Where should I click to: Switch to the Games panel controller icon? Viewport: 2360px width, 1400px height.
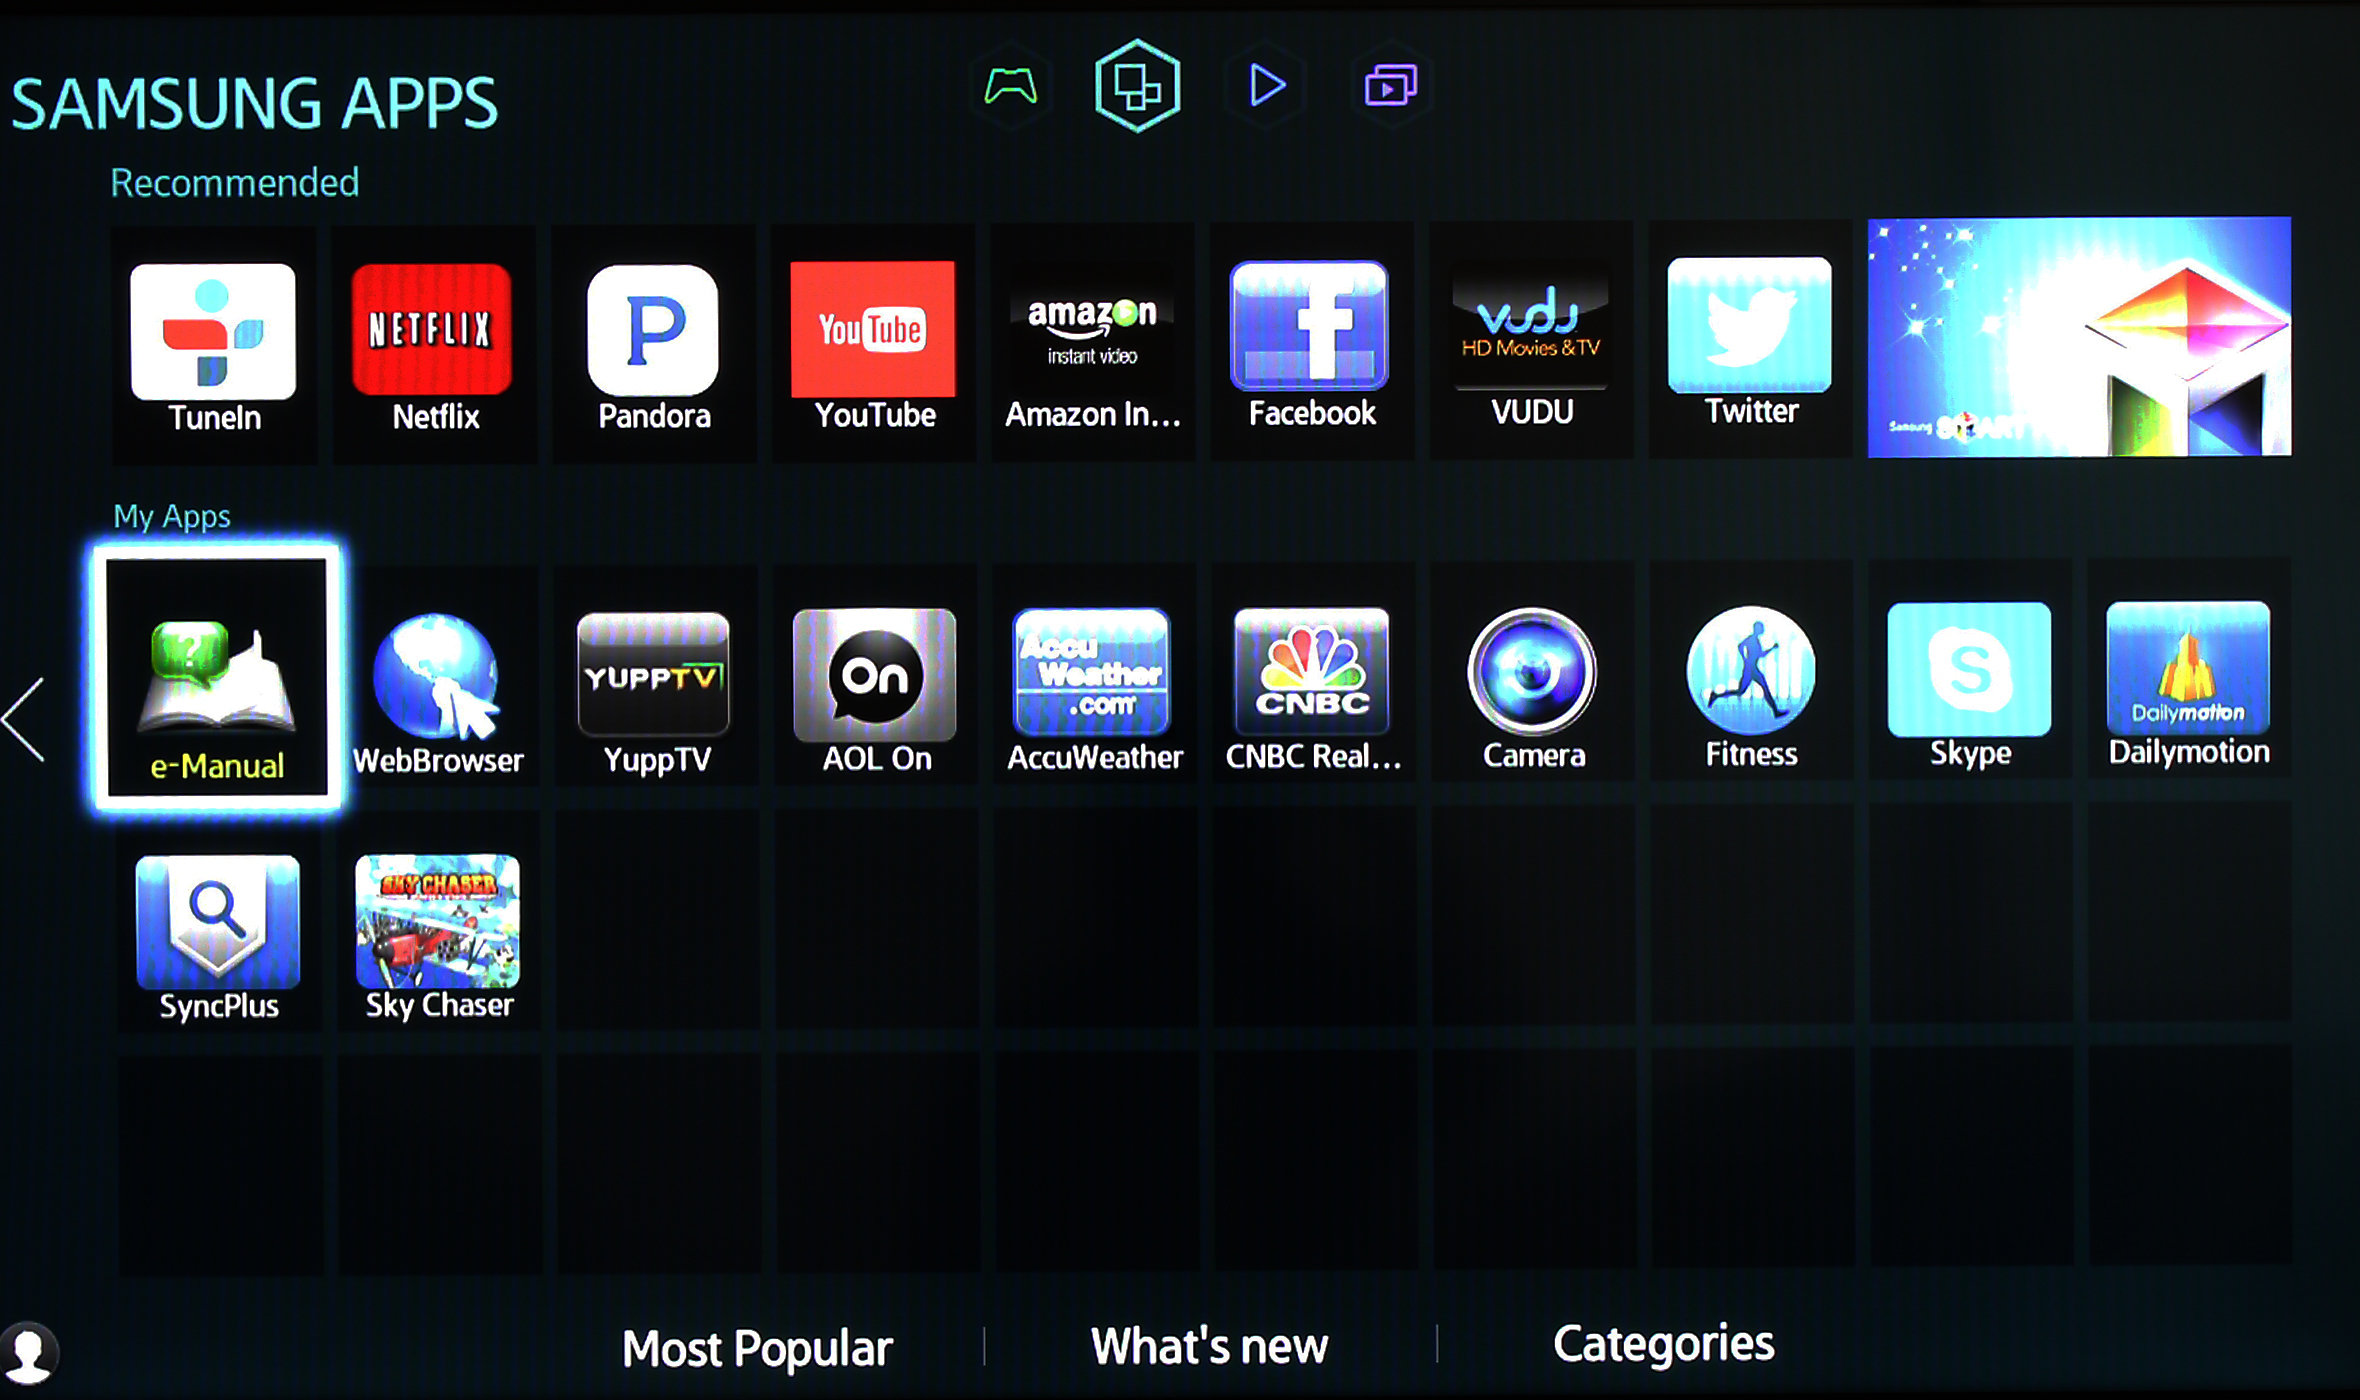tap(1011, 87)
